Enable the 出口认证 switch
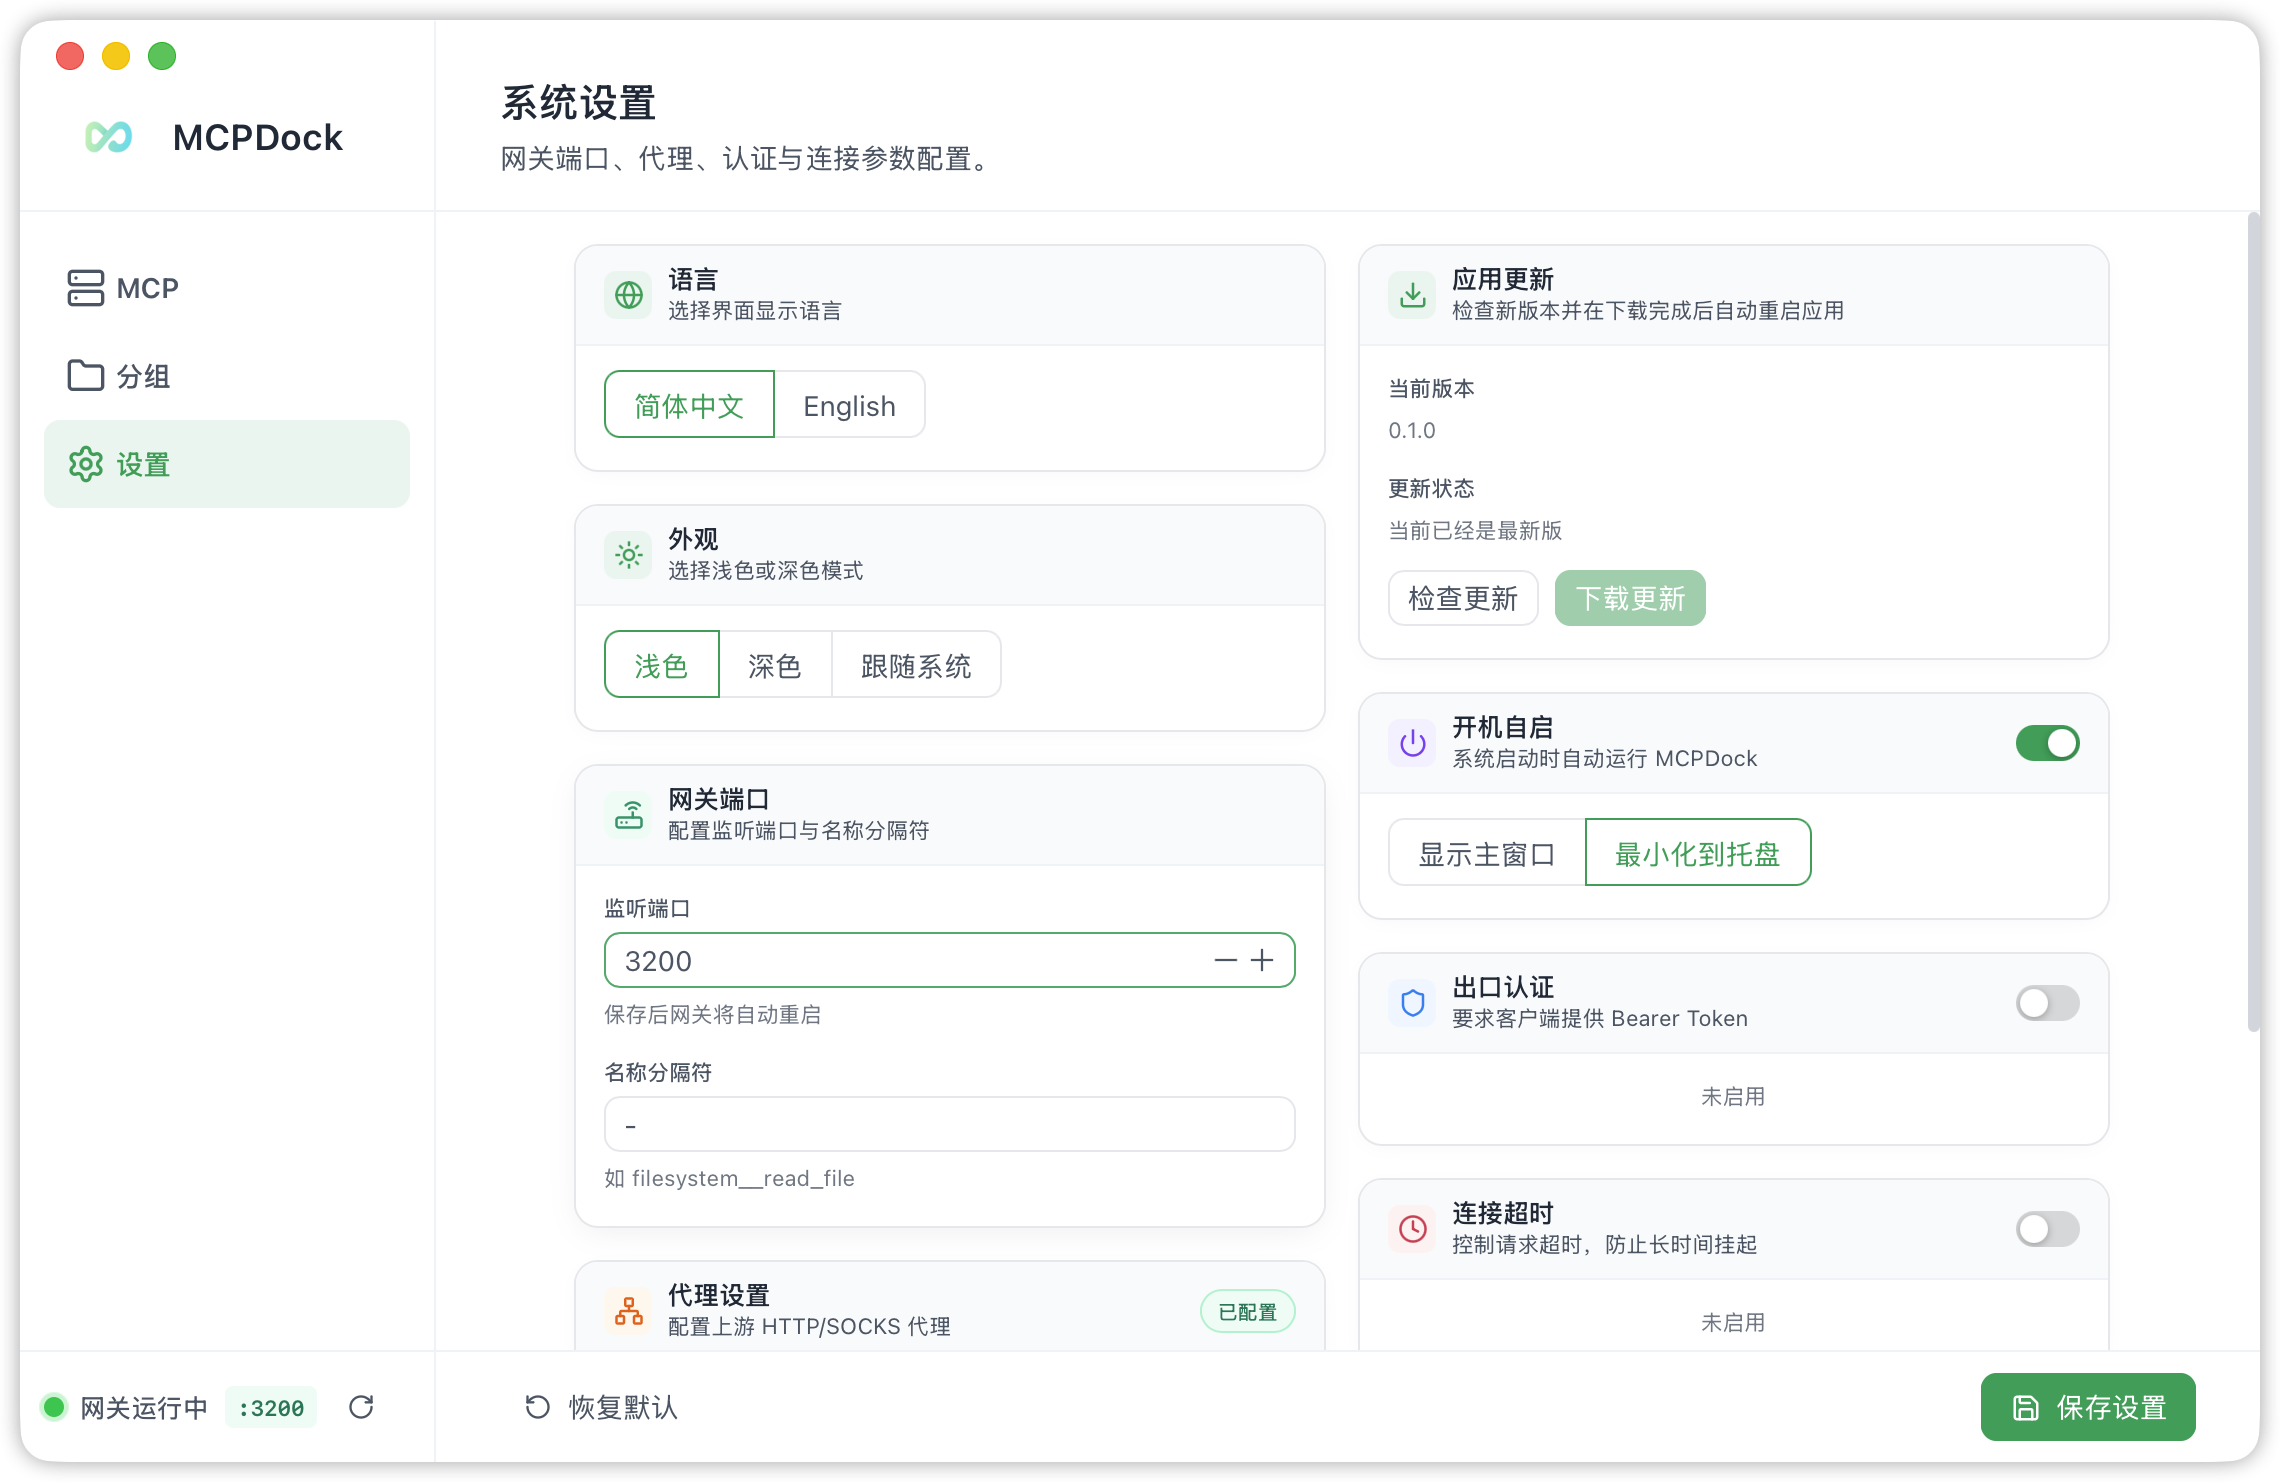This screenshot has height=1482, width=2280. [x=2047, y=1003]
